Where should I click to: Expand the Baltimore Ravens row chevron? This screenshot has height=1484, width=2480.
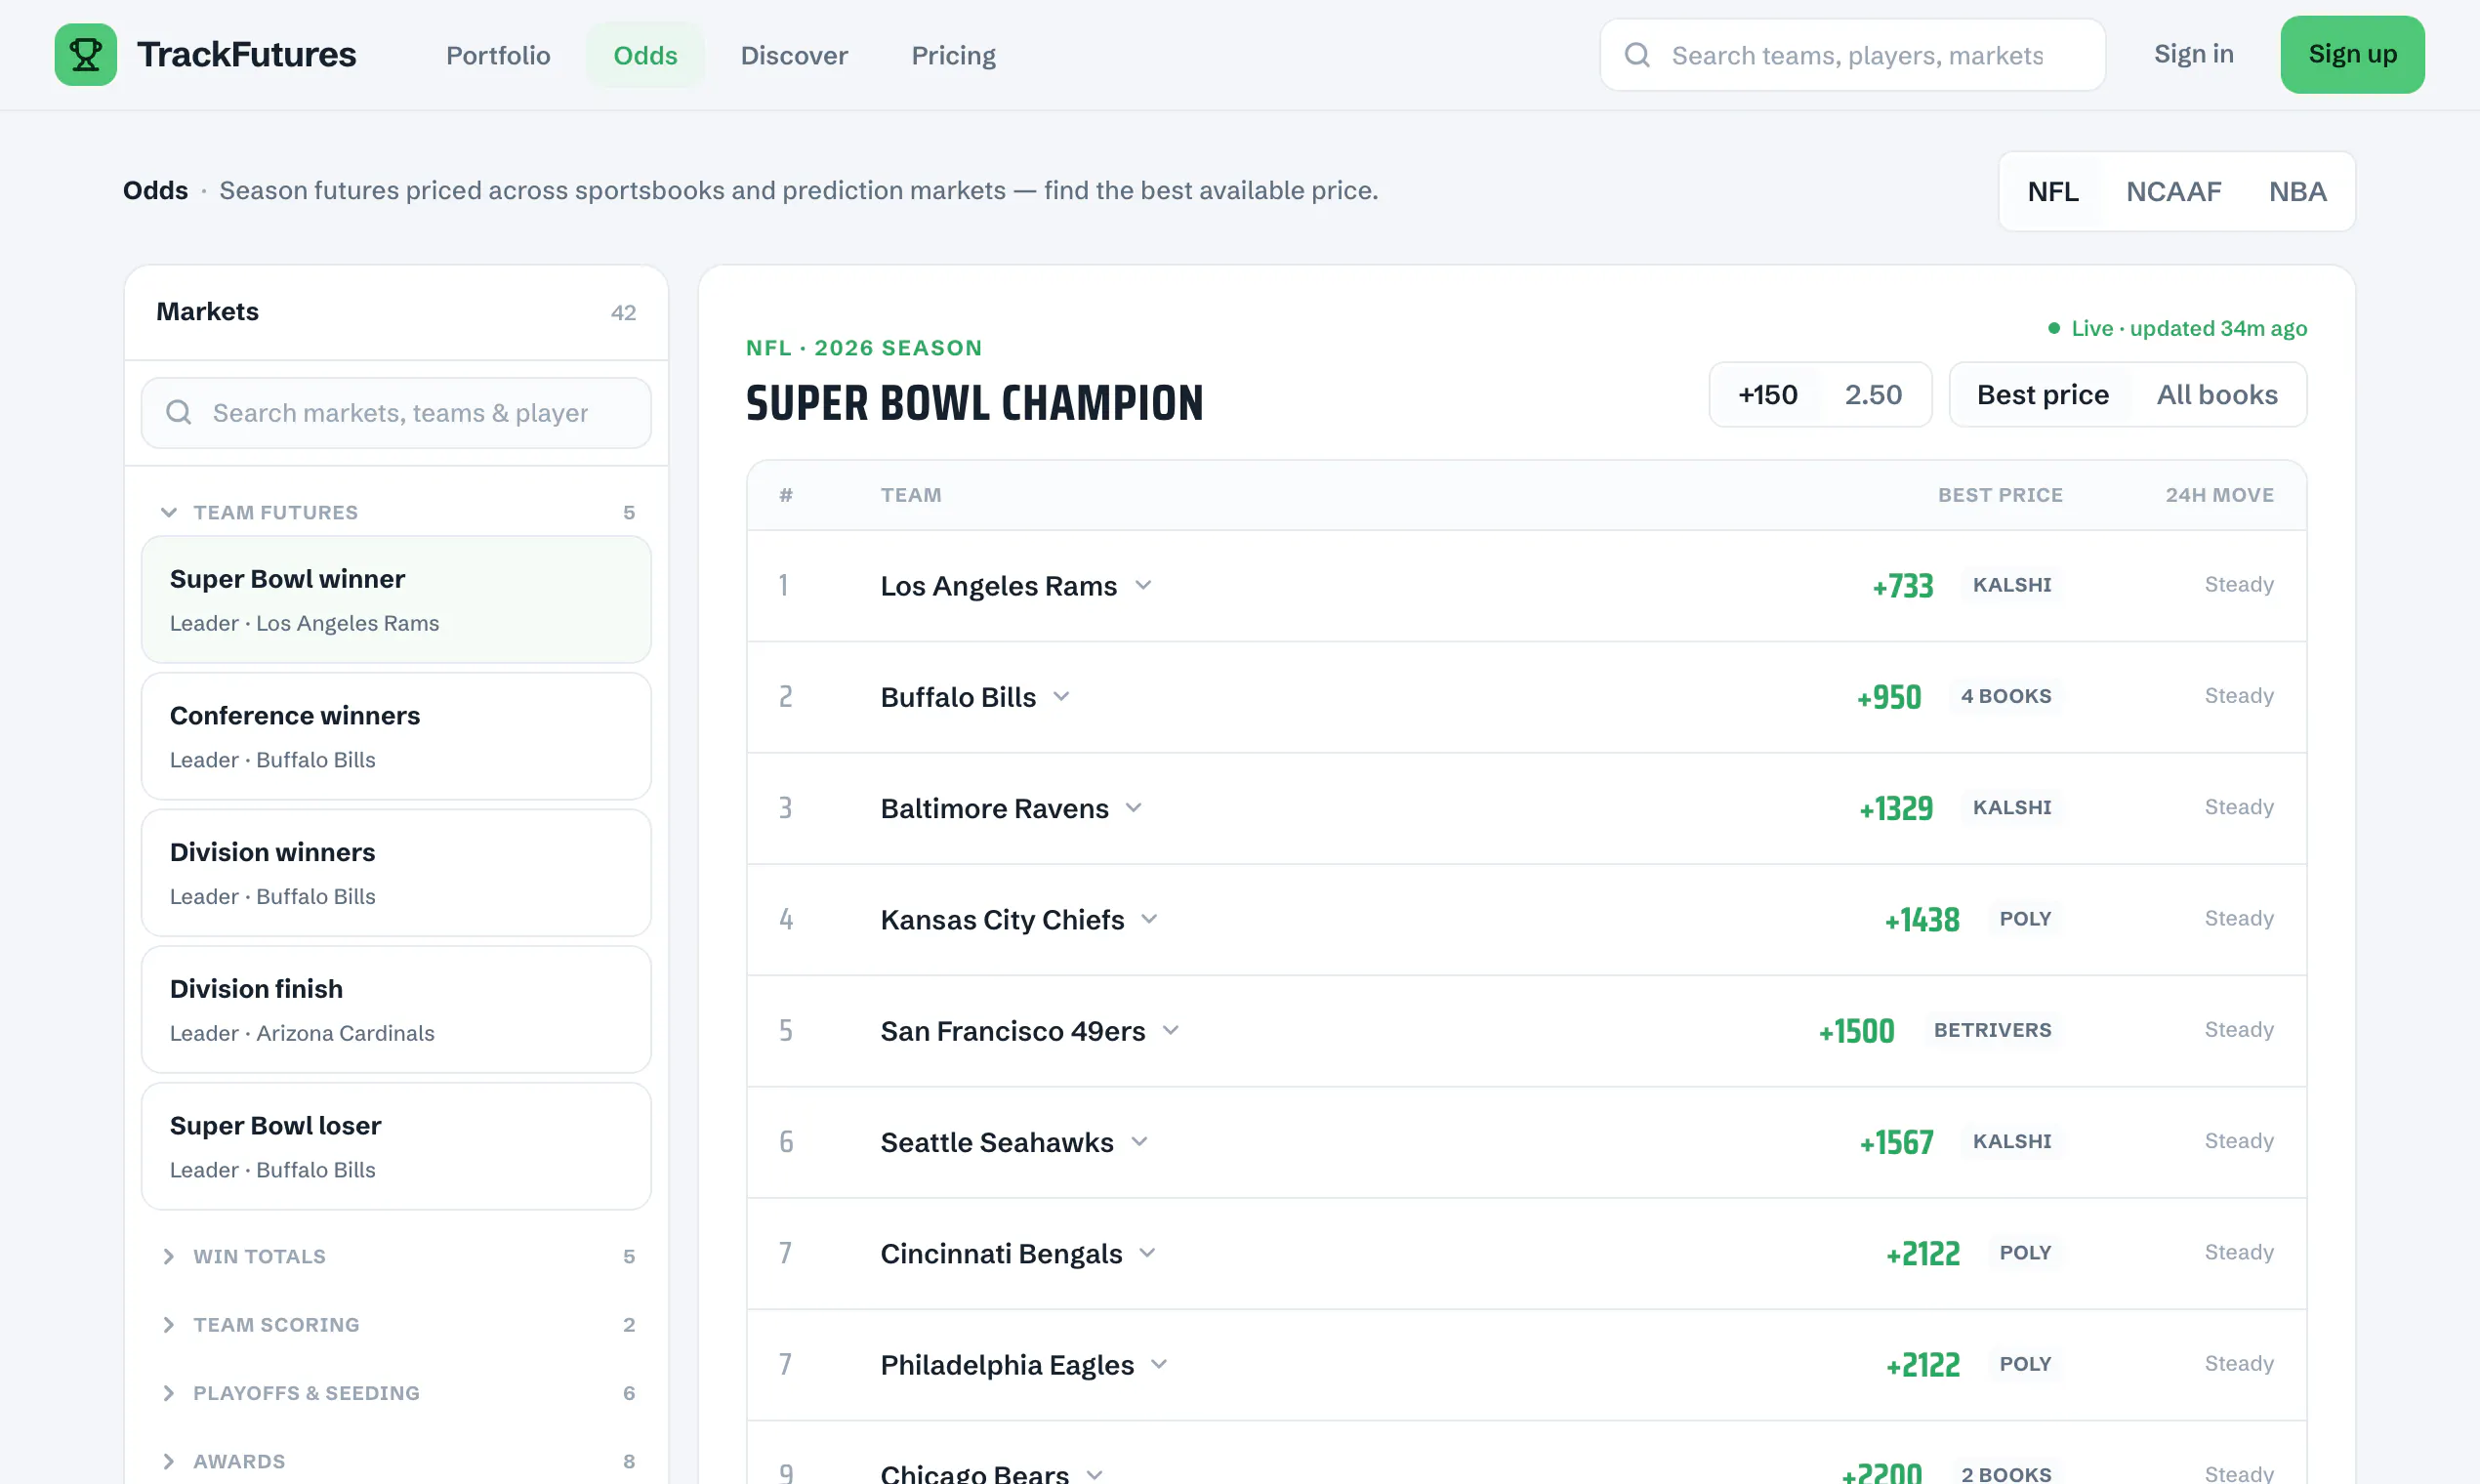[x=1134, y=807]
